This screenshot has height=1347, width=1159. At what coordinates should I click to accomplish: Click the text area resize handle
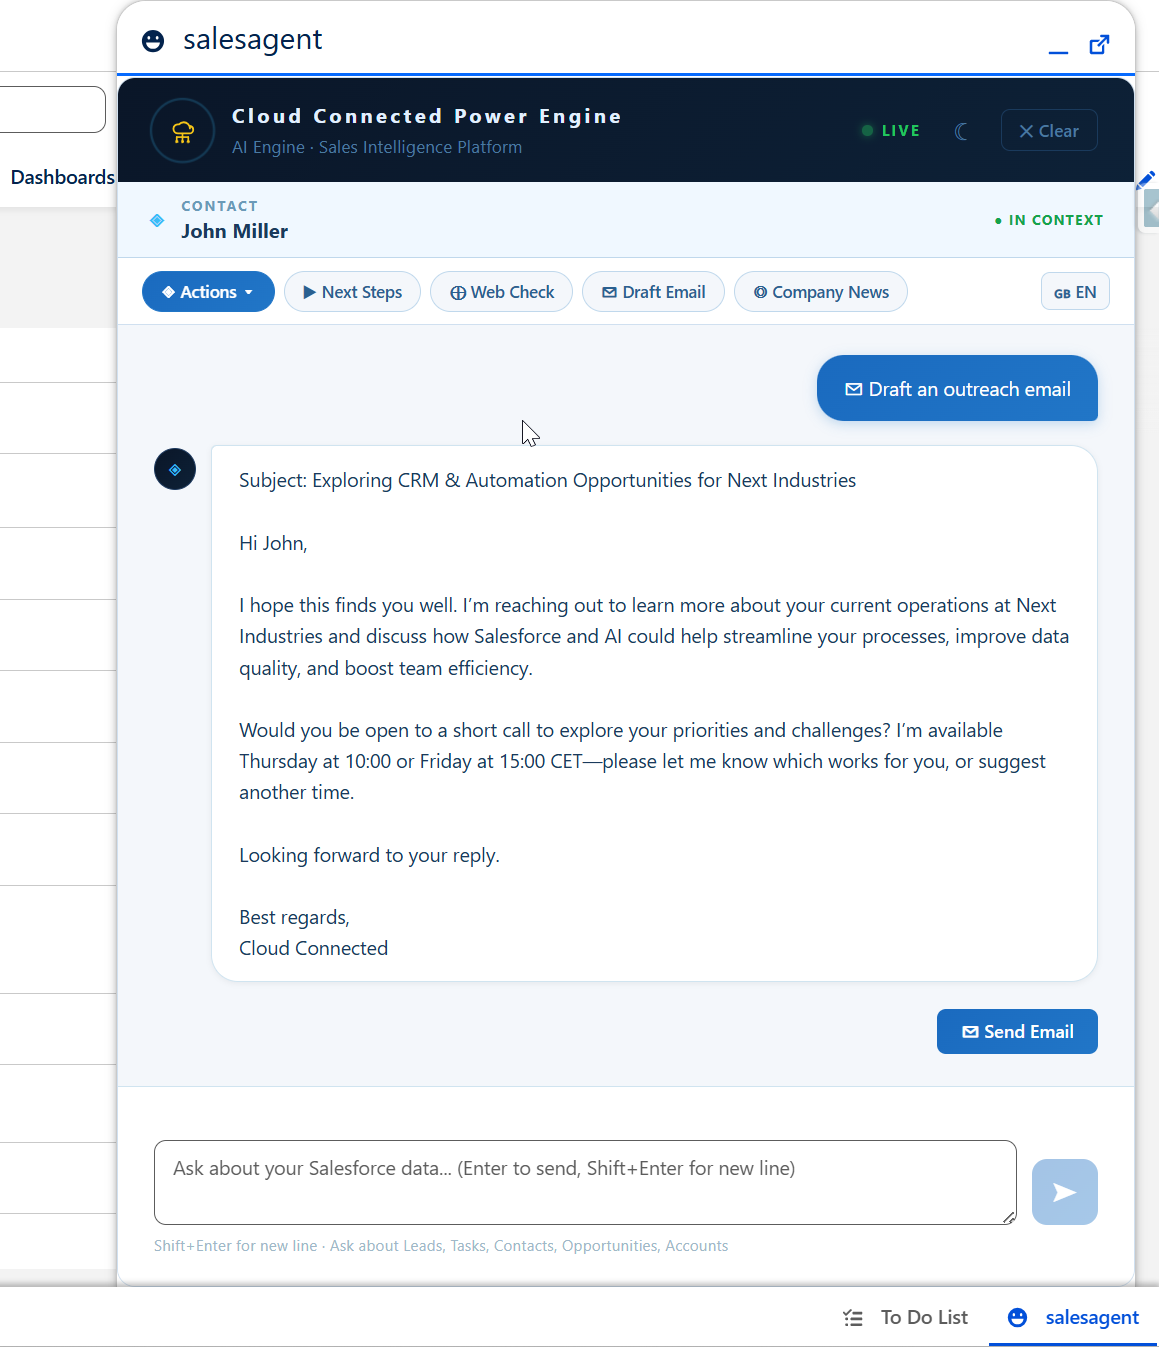pos(1009,1217)
